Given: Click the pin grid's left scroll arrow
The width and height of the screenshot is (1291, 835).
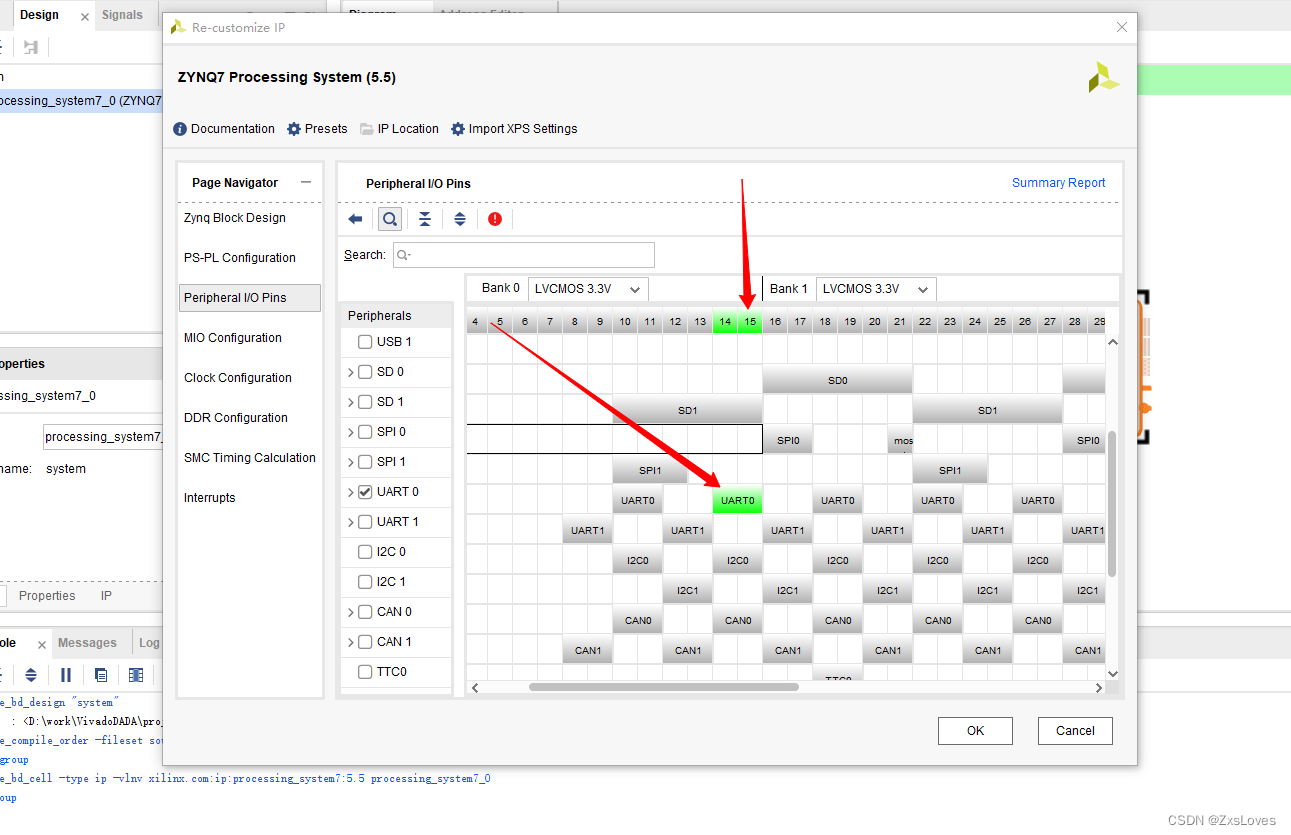Looking at the screenshot, I should pyautogui.click(x=475, y=688).
